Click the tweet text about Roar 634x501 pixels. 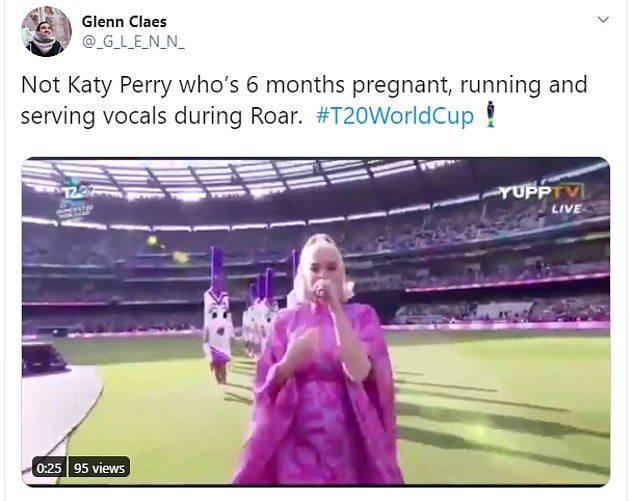(300, 101)
